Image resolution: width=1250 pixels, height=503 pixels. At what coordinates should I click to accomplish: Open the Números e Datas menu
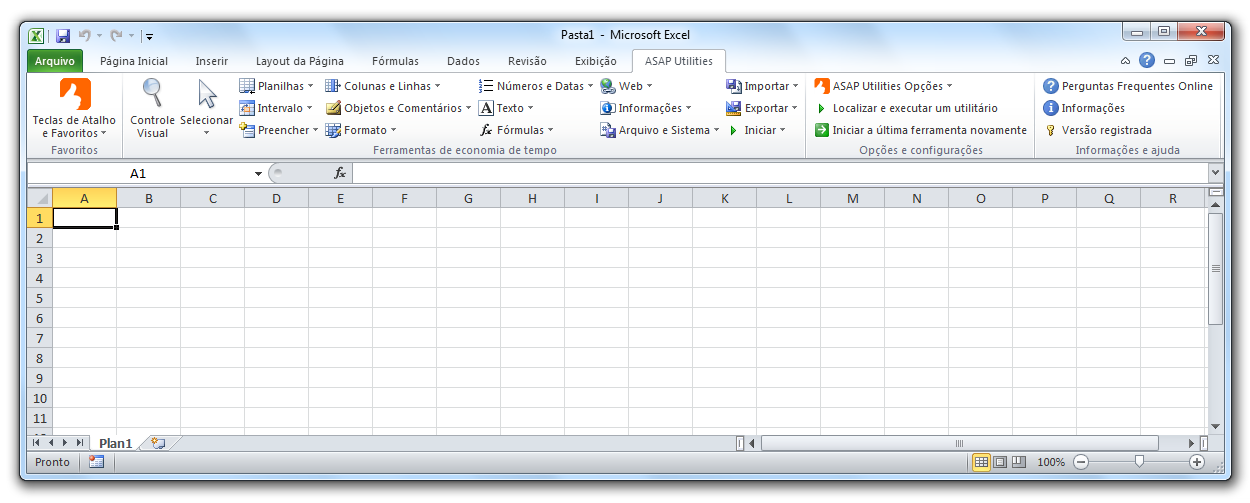tap(536, 86)
